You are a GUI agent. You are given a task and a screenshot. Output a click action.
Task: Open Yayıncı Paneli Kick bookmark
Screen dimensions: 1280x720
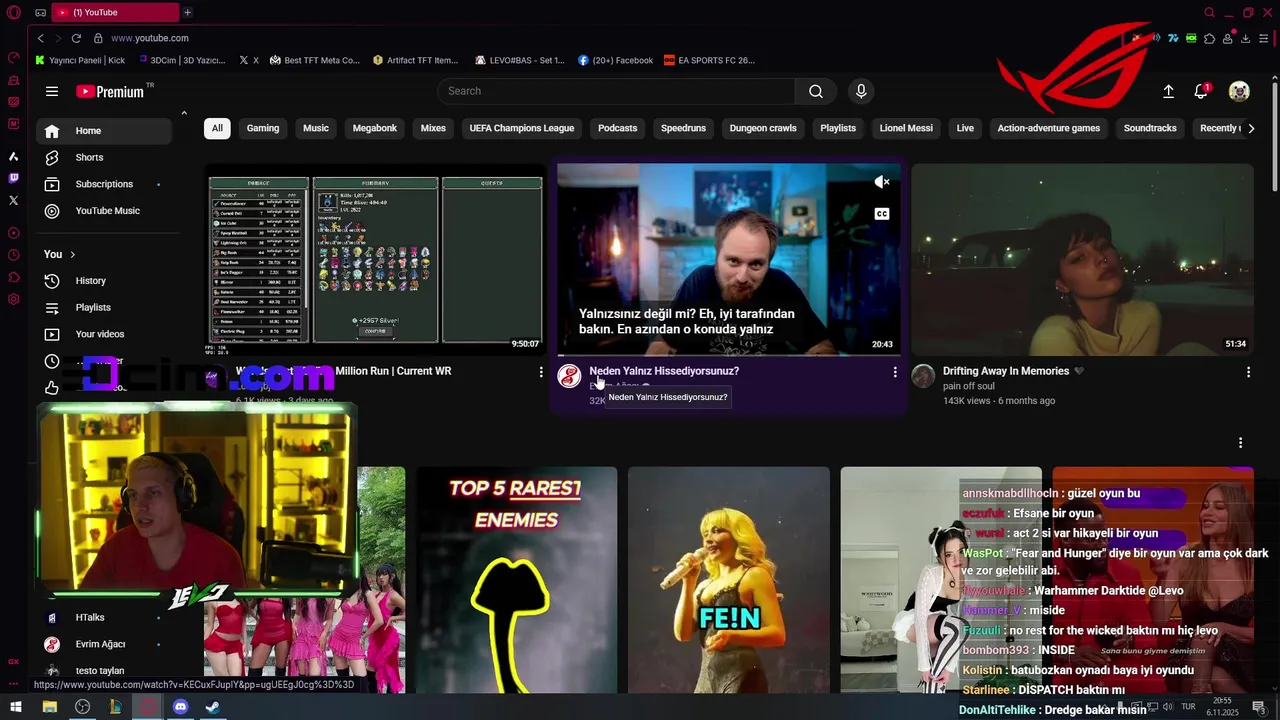pos(80,60)
